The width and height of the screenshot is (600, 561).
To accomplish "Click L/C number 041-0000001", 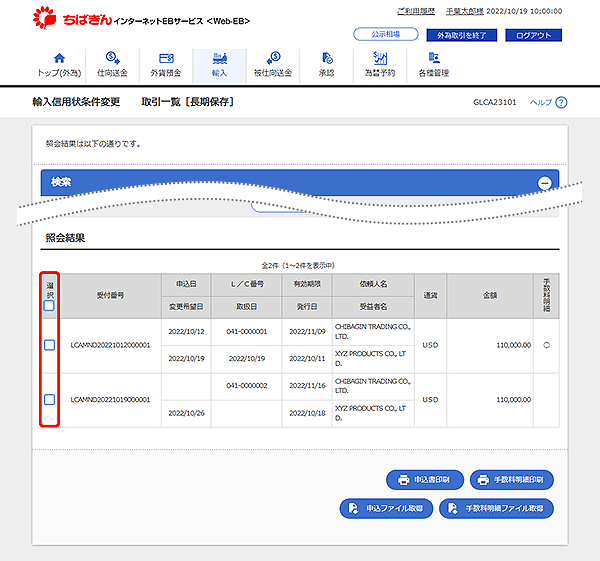I will click(246, 331).
